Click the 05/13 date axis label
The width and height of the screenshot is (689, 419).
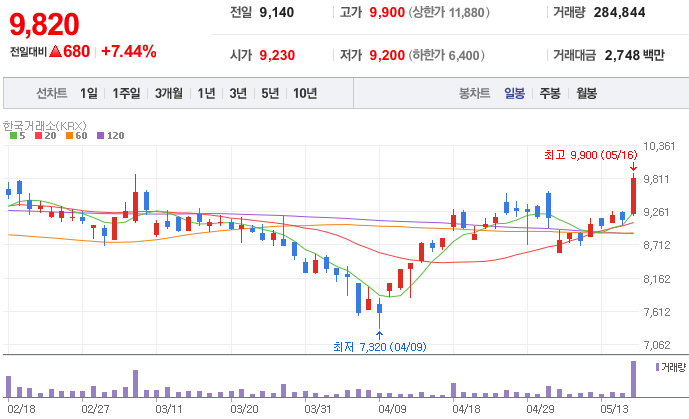(x=615, y=409)
